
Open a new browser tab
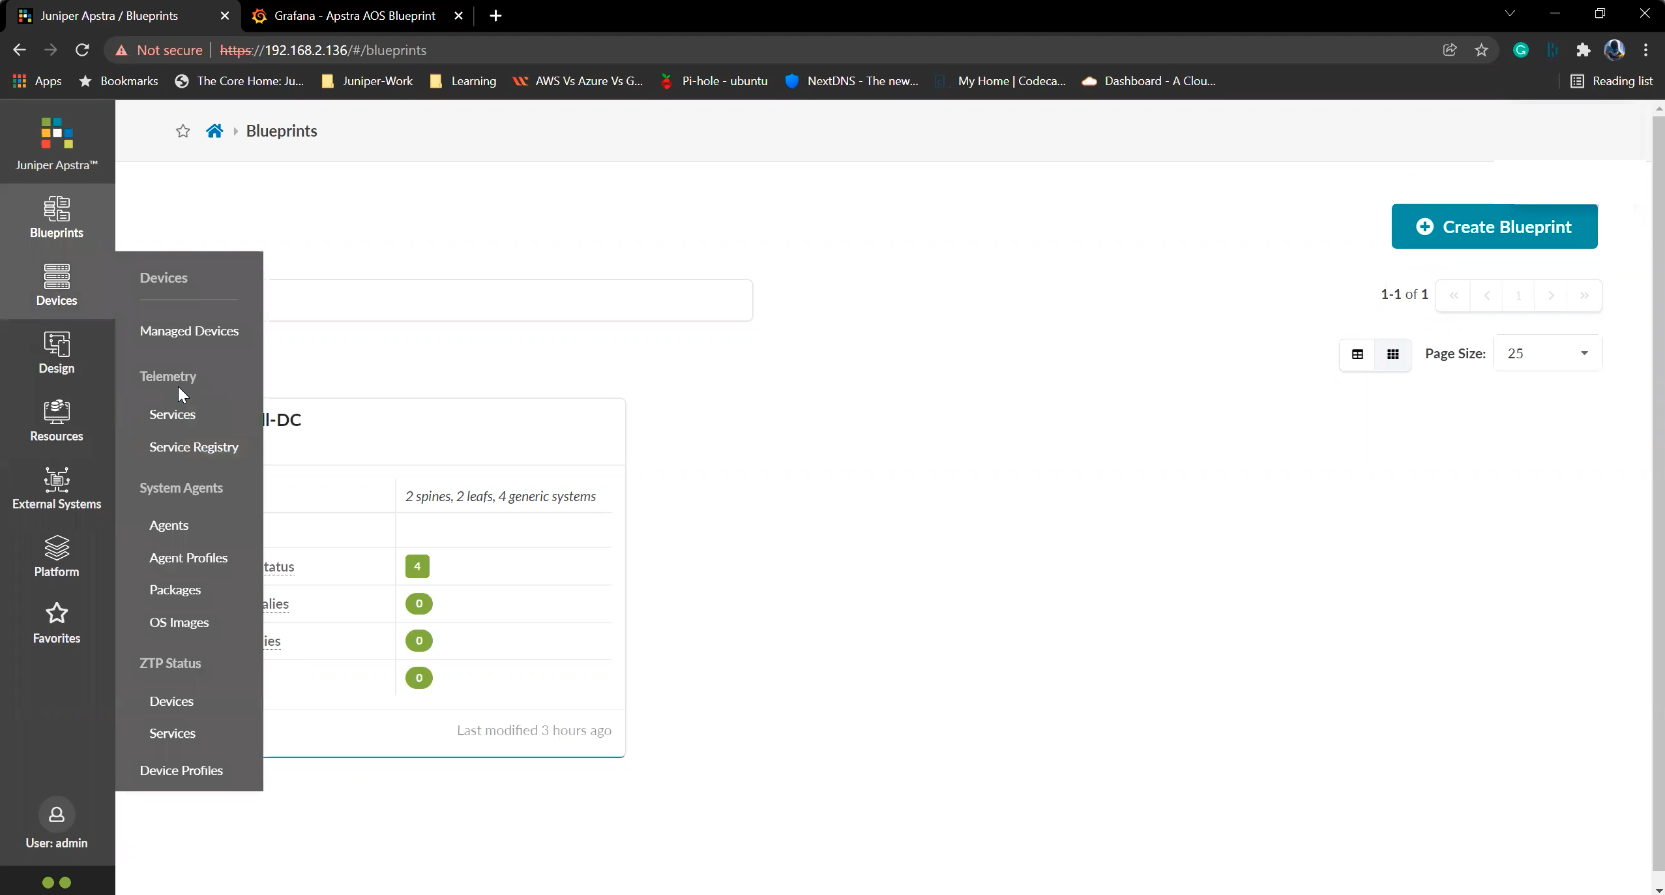[496, 15]
